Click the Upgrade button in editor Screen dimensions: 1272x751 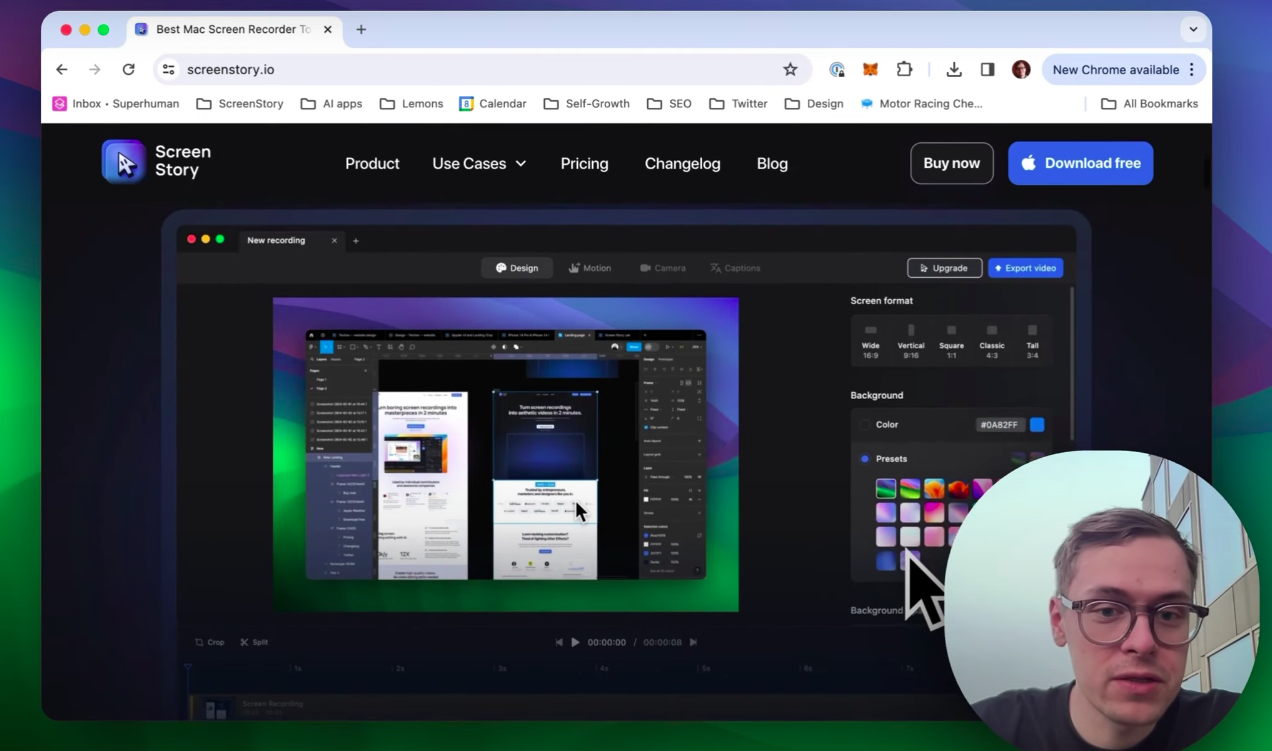click(944, 268)
